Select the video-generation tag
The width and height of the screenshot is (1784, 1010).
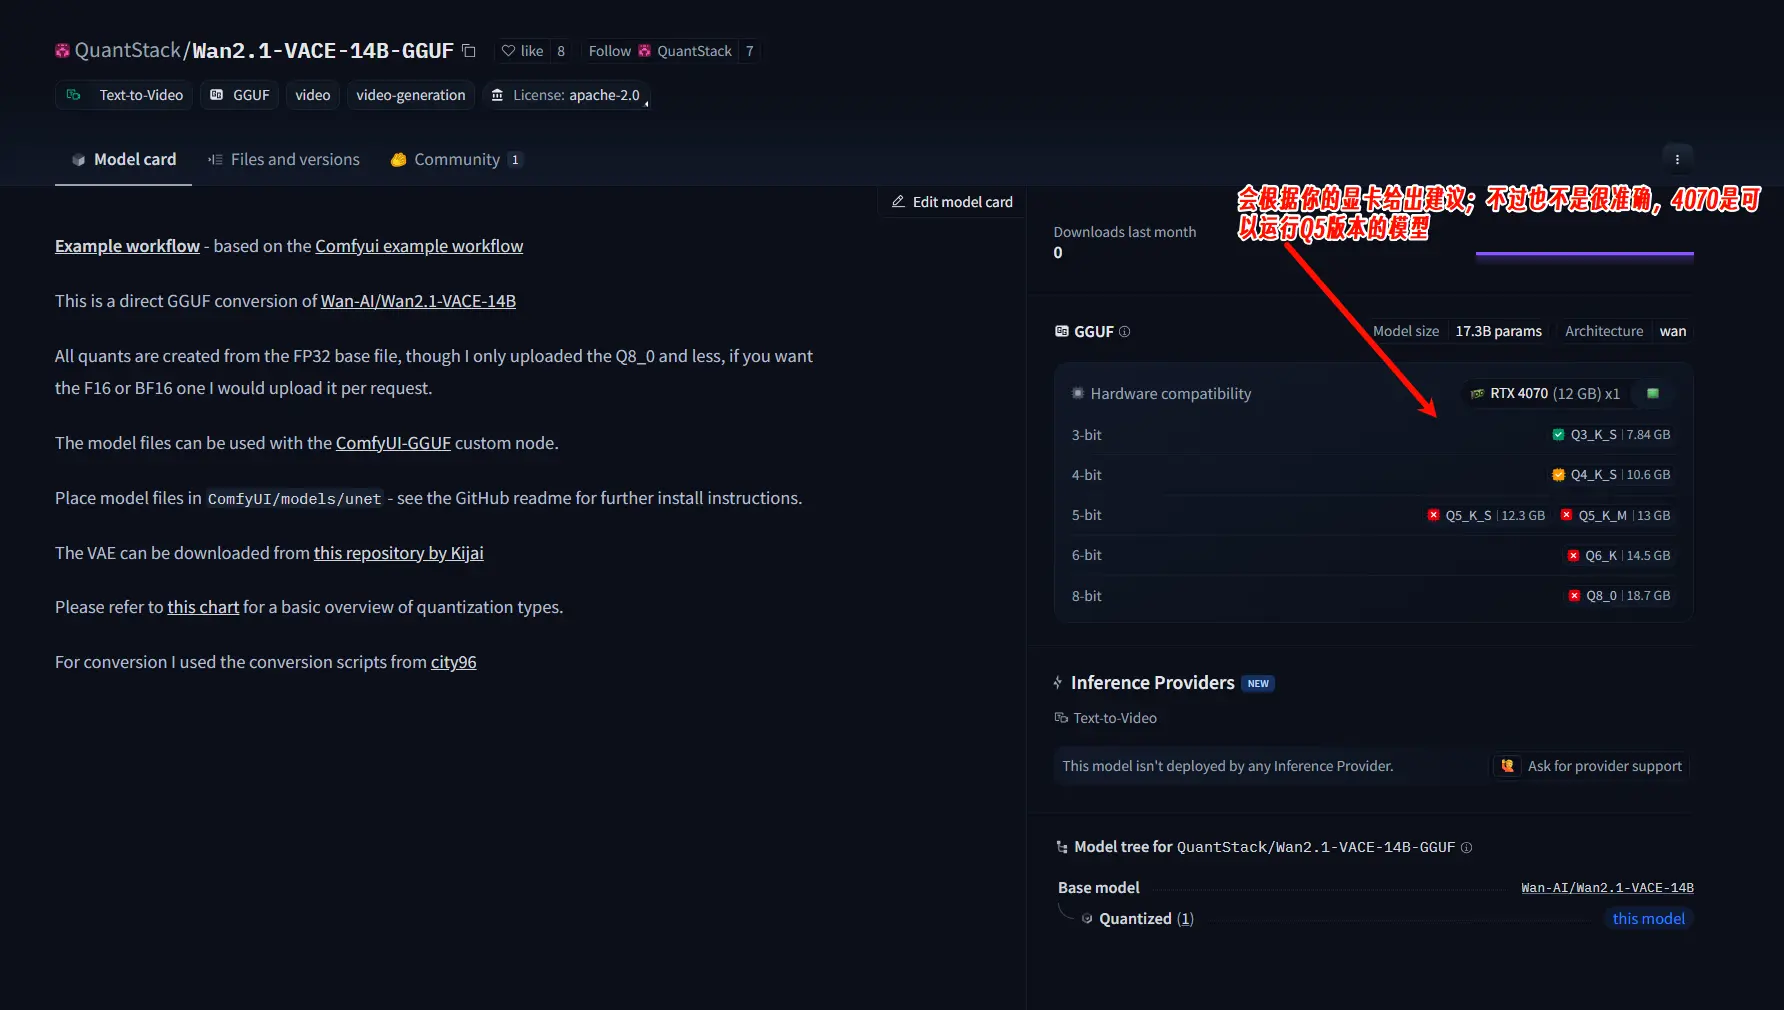coord(411,95)
